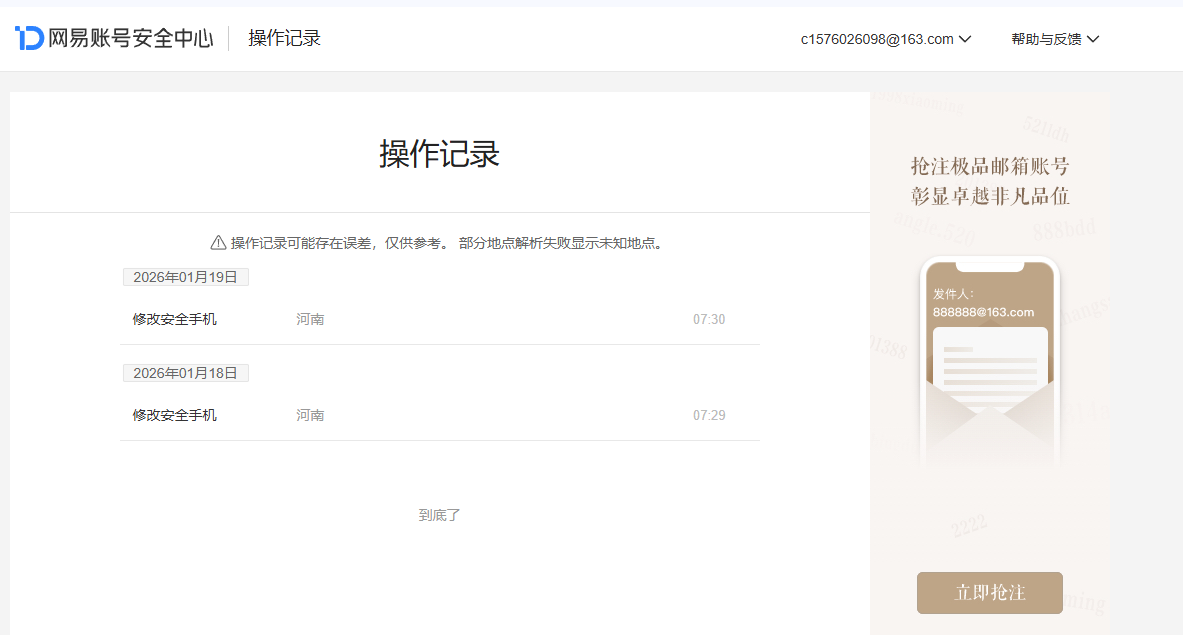Click 河南 location in 01月19日 record

click(310, 320)
